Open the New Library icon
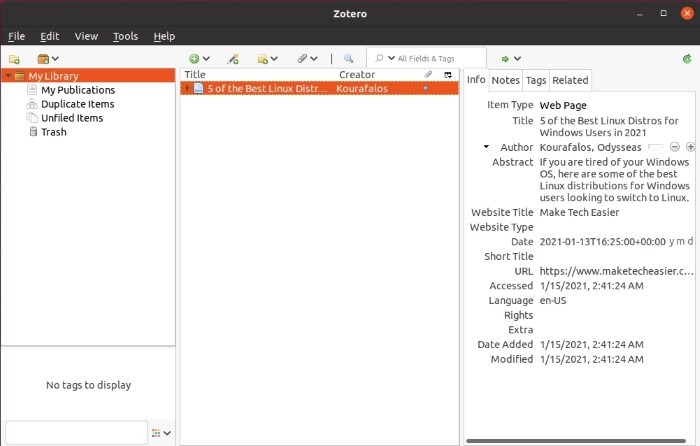Viewport: 700px width, 446px height. click(x=43, y=59)
